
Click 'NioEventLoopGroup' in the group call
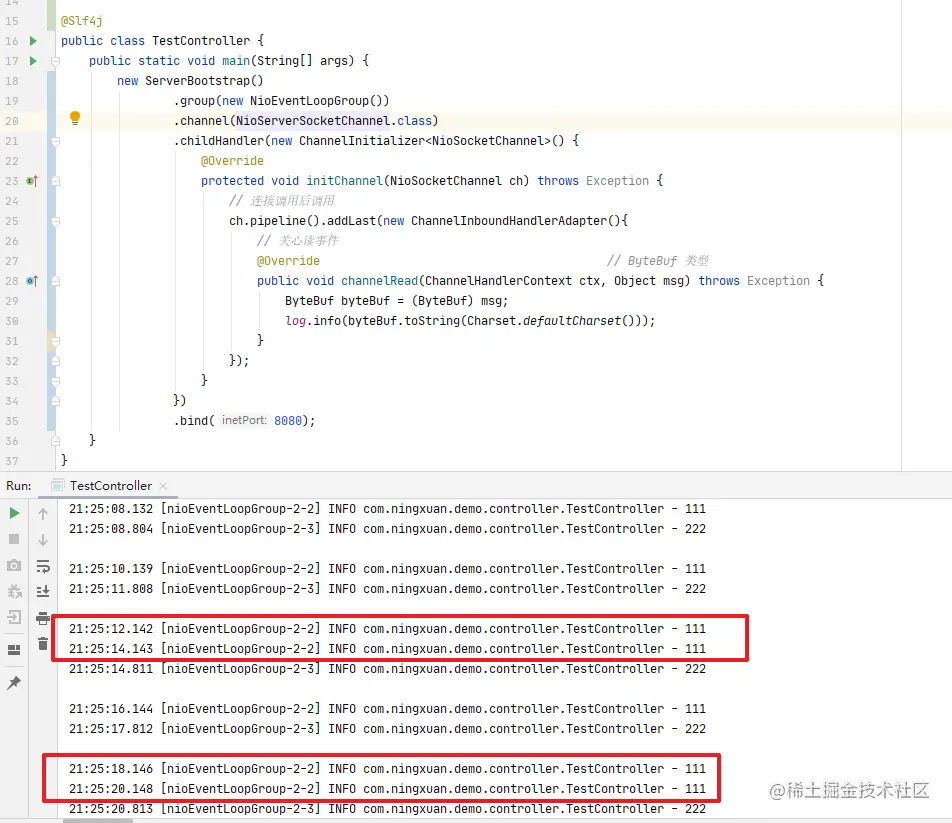coord(309,101)
